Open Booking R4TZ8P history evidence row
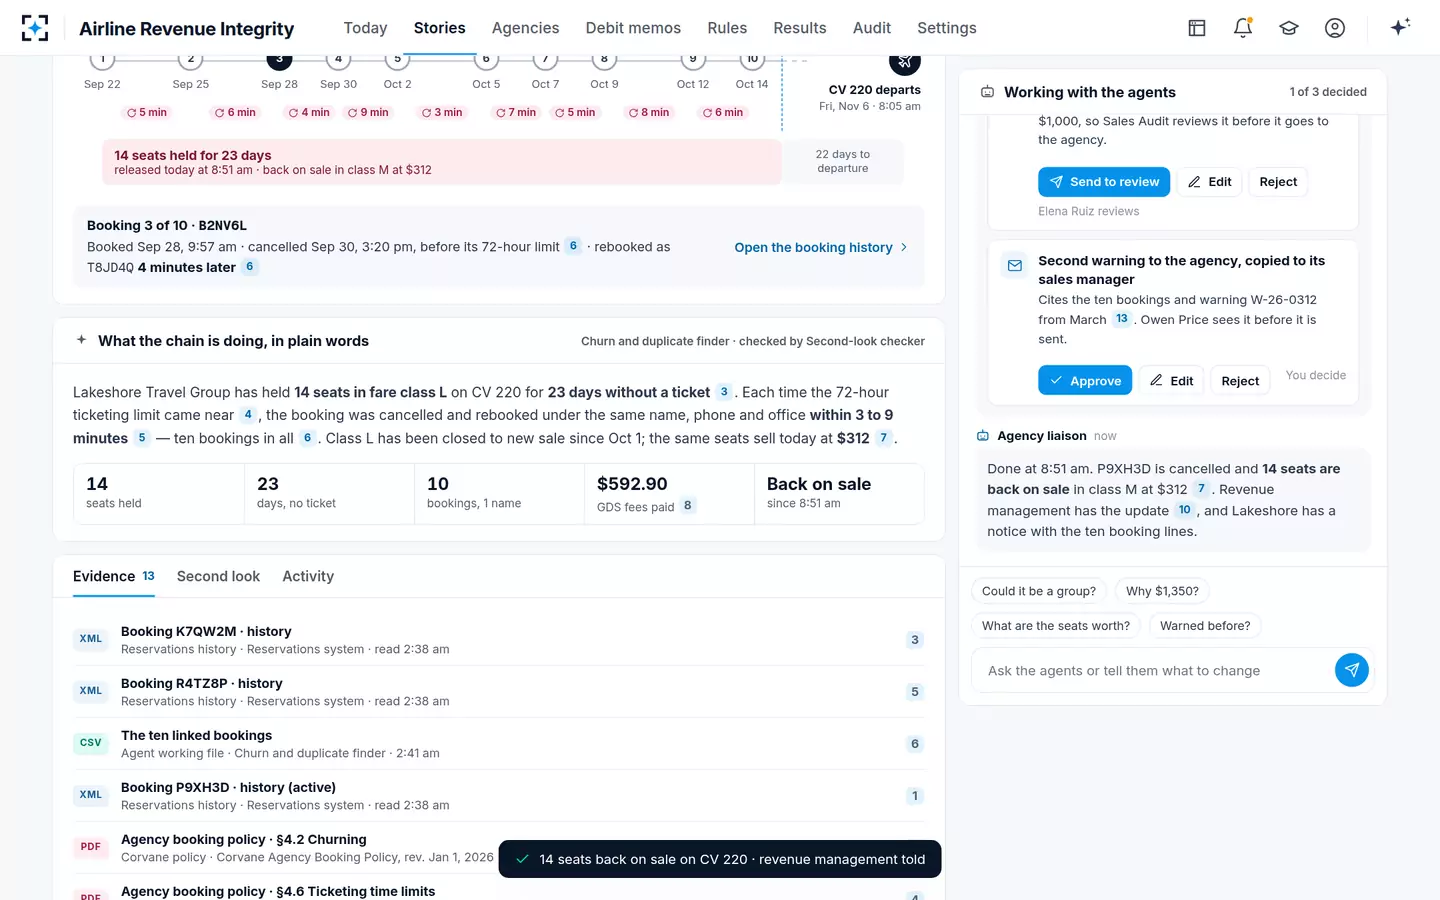1440x900 pixels. tap(498, 691)
